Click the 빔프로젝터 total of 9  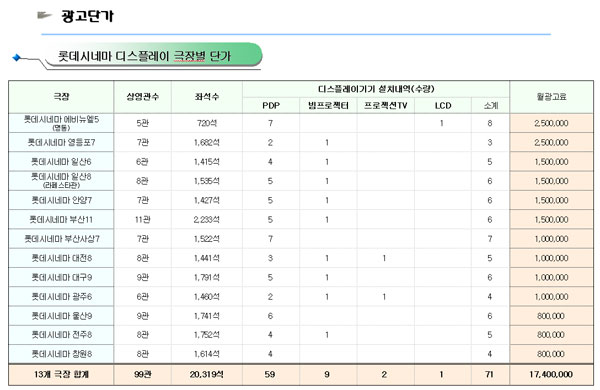[327, 374]
